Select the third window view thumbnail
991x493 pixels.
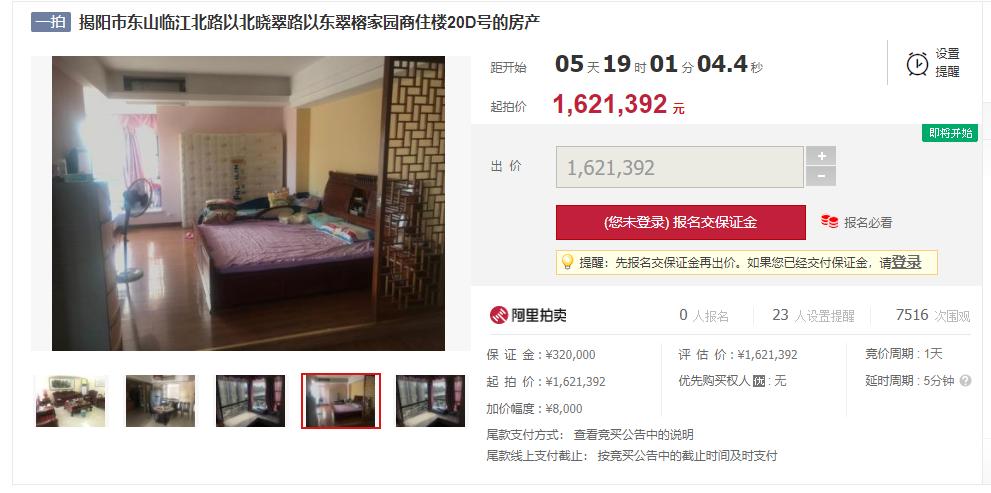pyautogui.click(x=250, y=401)
